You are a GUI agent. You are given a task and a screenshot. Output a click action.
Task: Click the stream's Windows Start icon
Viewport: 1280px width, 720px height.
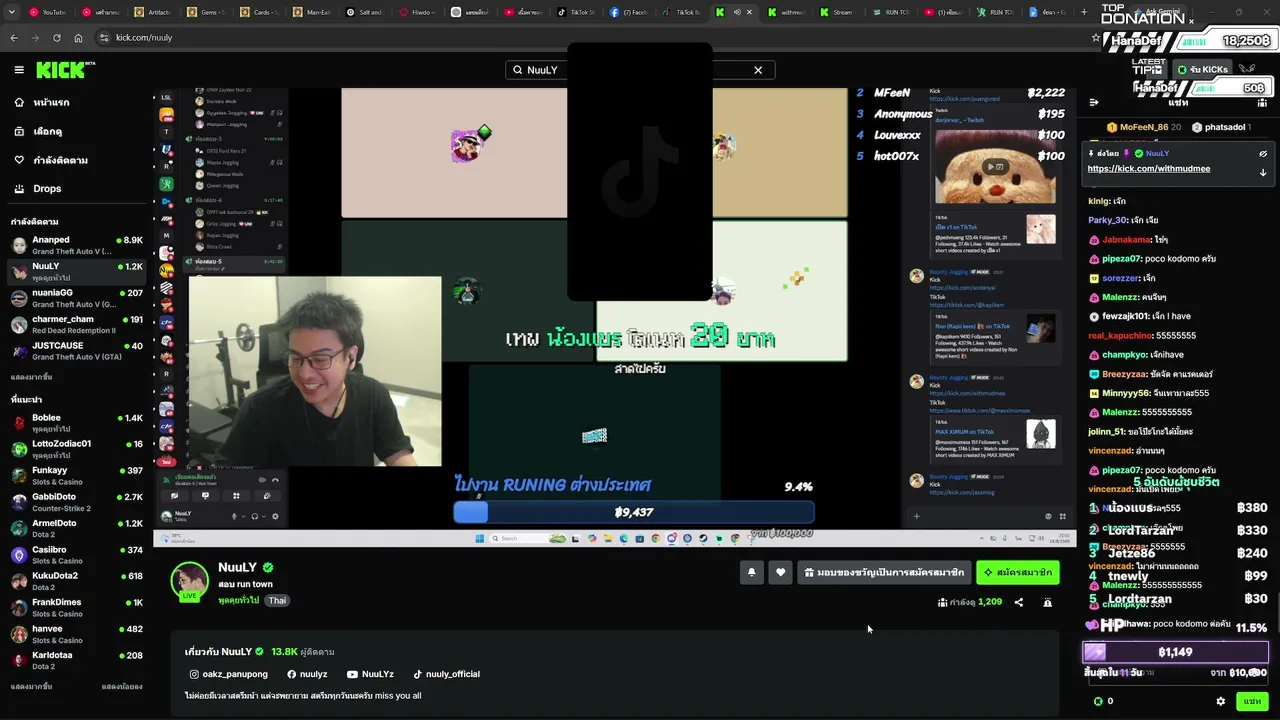pos(480,538)
